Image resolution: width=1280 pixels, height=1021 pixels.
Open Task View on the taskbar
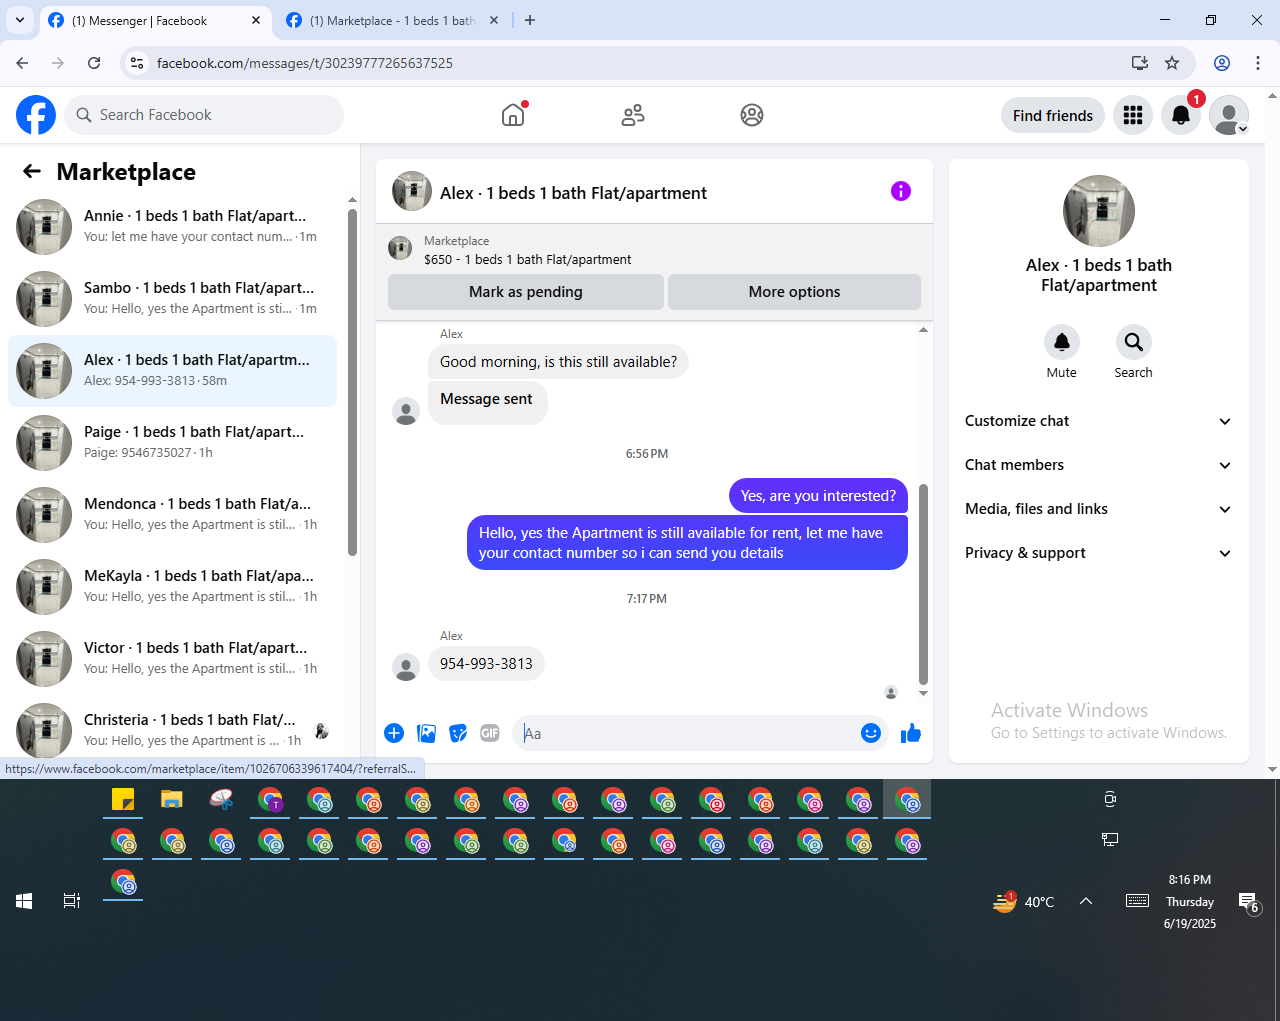coord(72,901)
